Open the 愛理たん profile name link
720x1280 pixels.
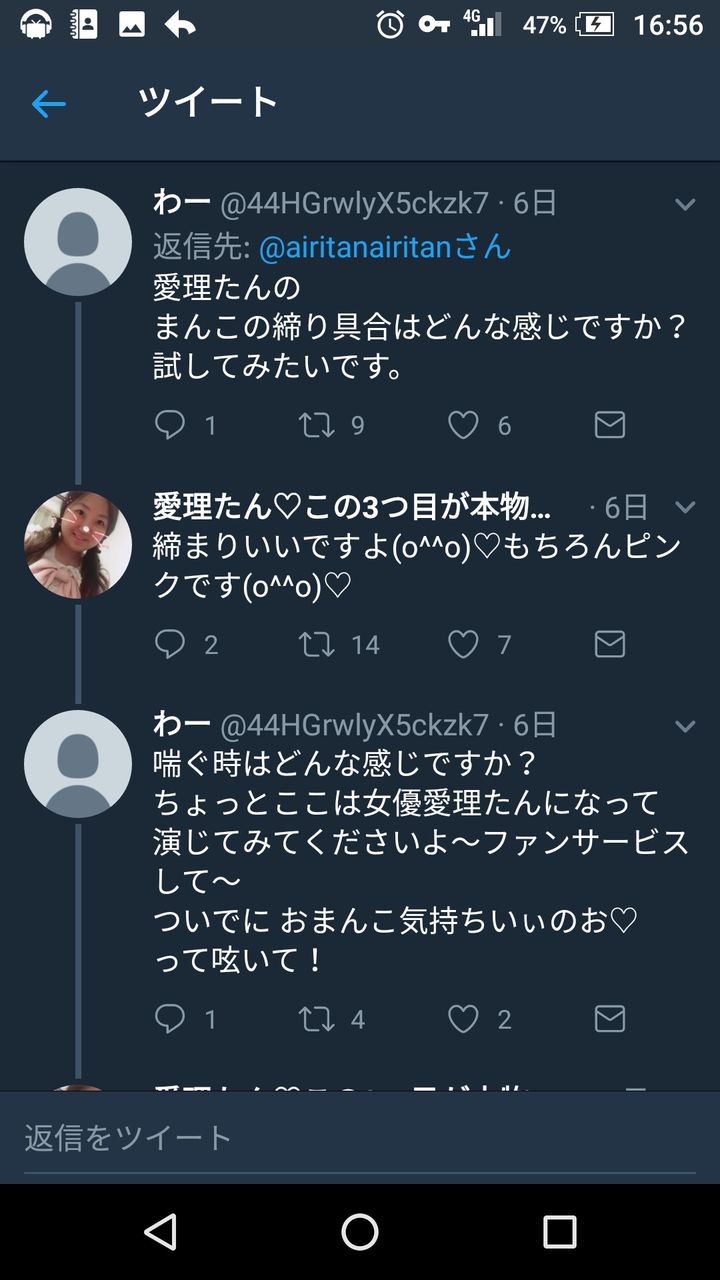(351, 507)
